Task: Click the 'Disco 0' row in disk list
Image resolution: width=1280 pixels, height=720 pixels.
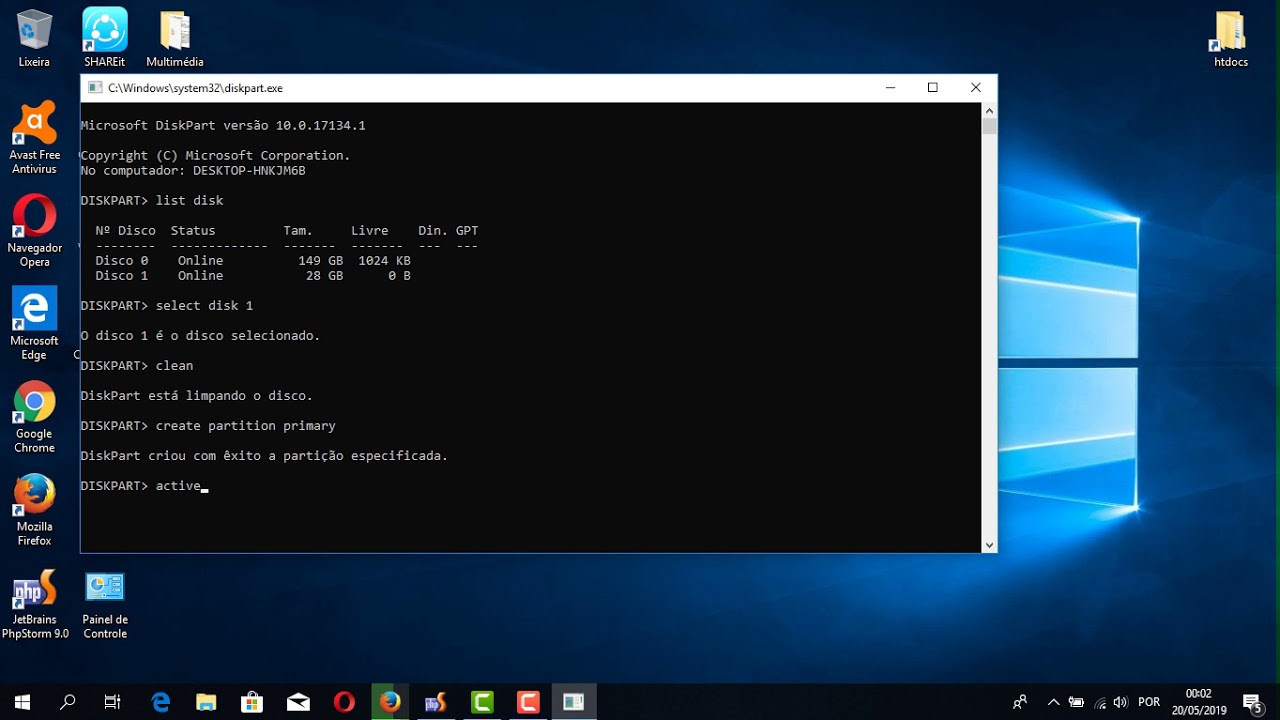Action: tap(253, 261)
